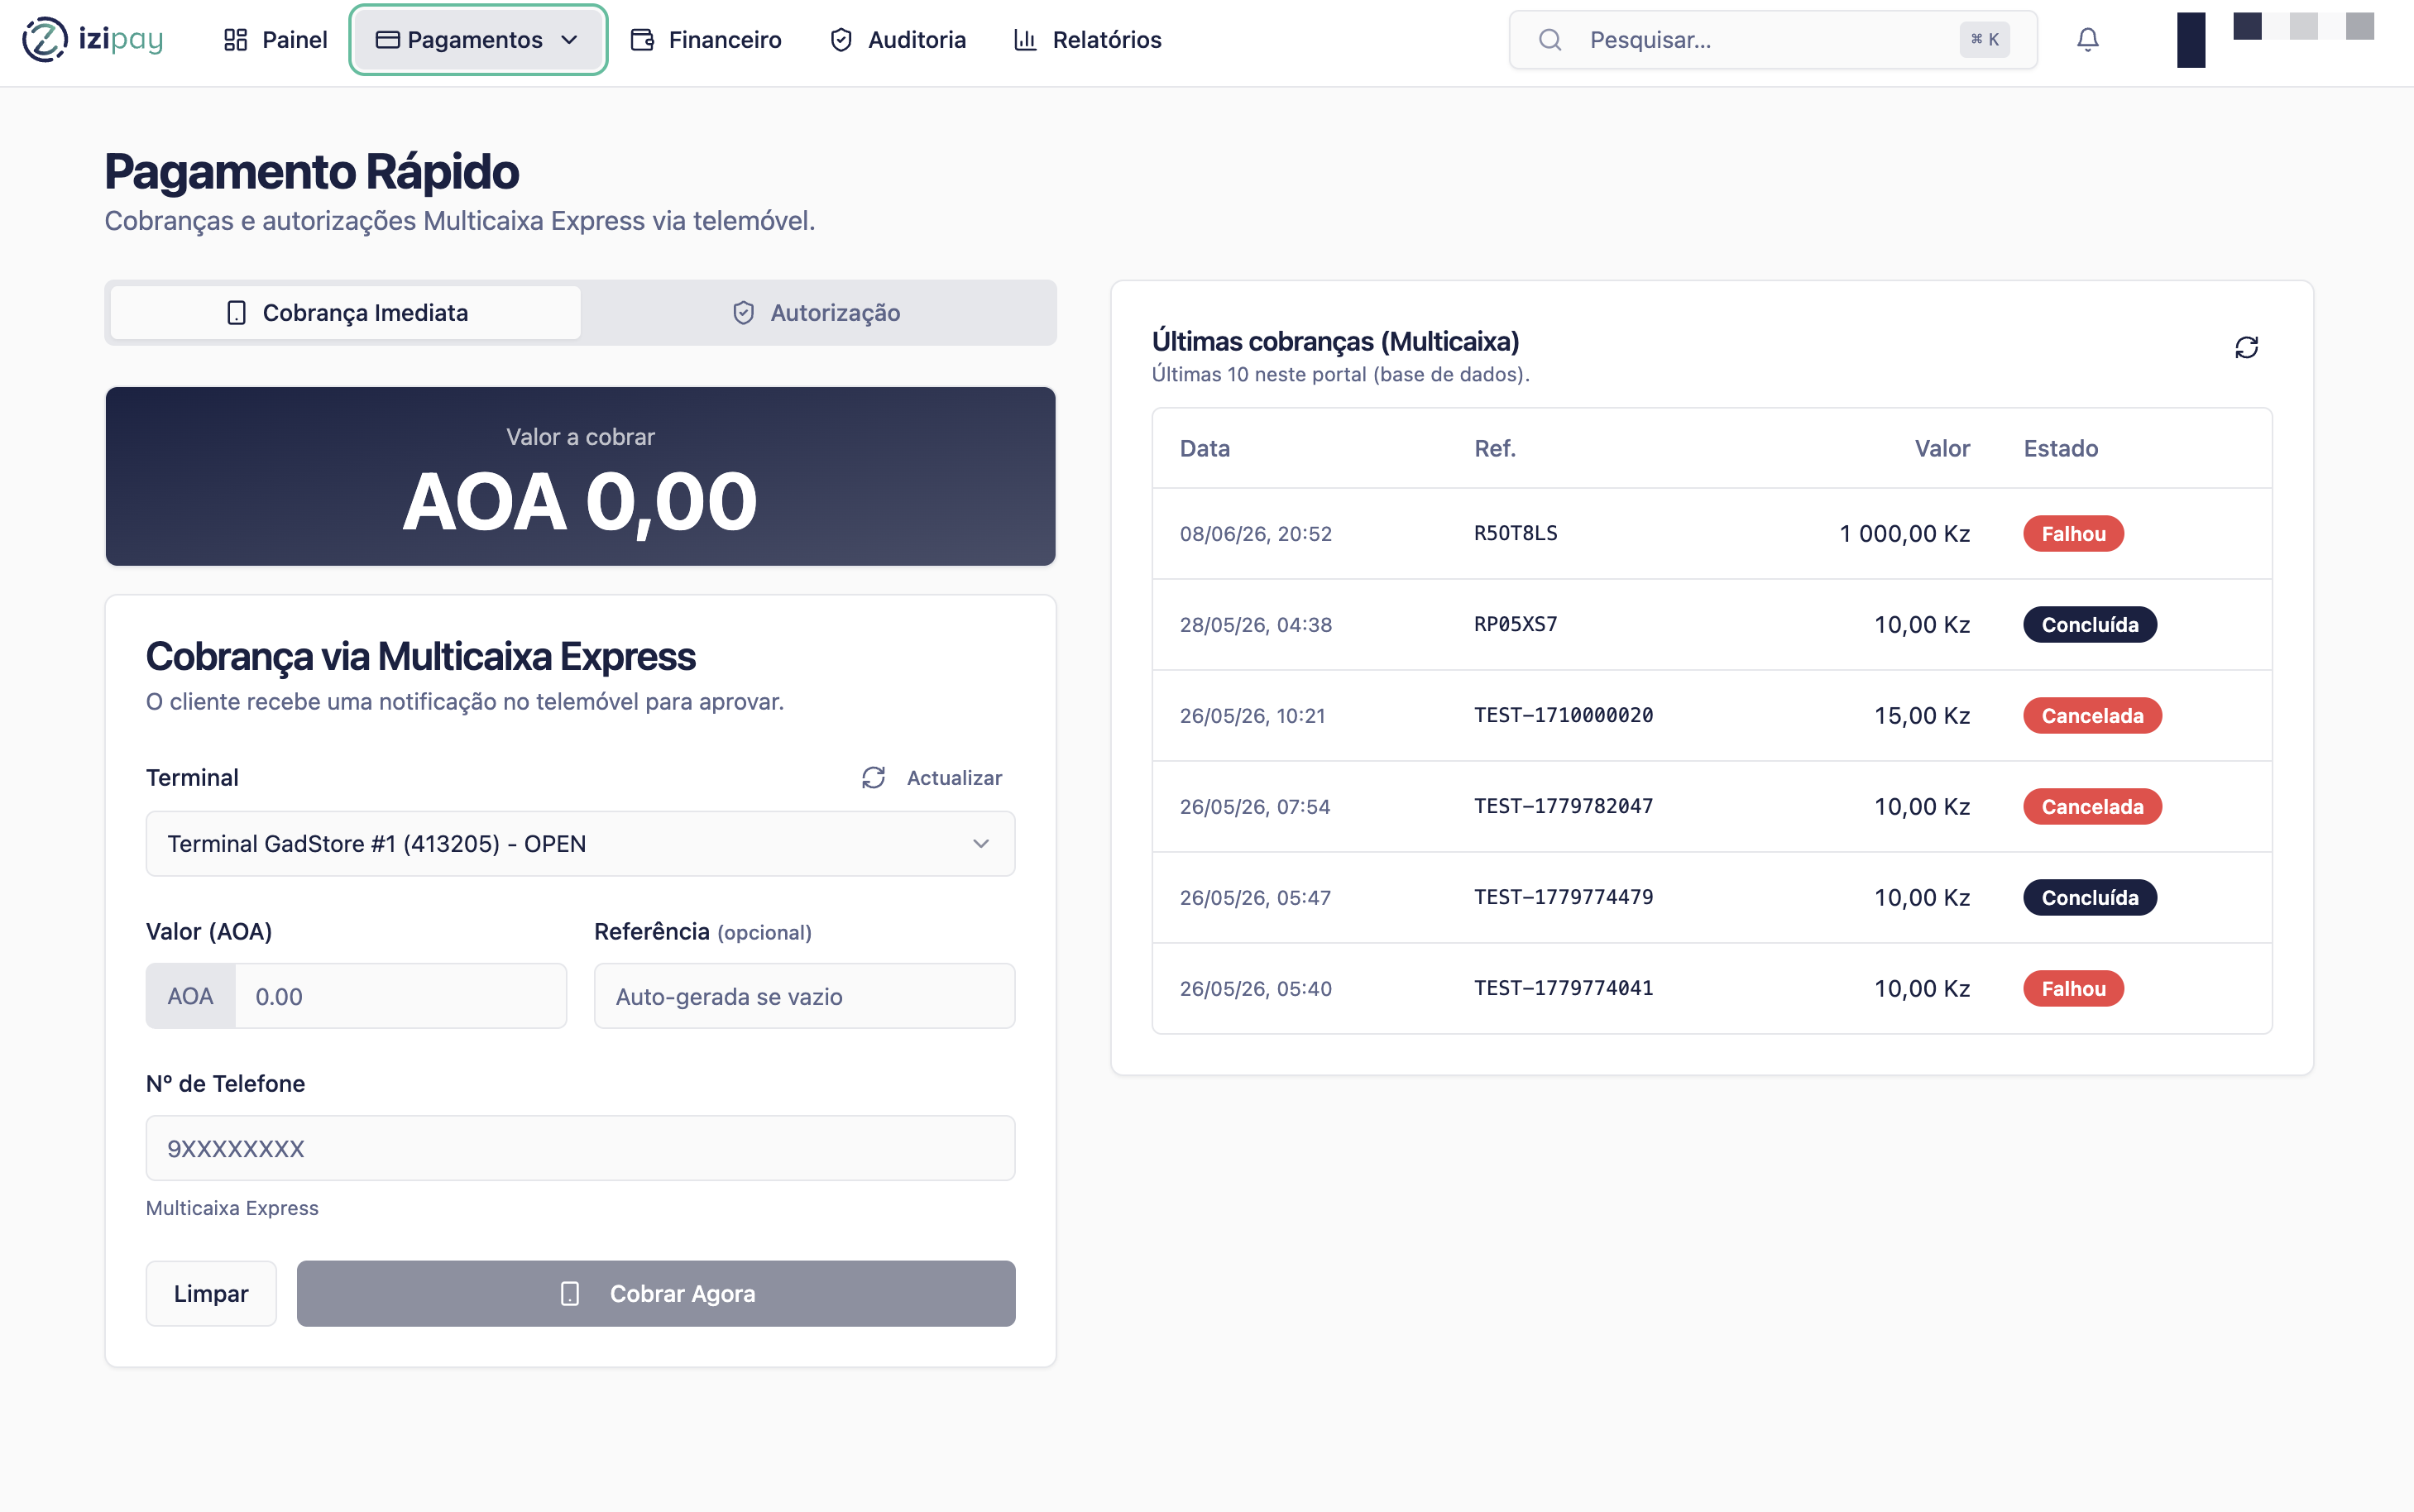
Task: Click Cancelada badge for TEST-1779782047
Action: [x=2092, y=807]
